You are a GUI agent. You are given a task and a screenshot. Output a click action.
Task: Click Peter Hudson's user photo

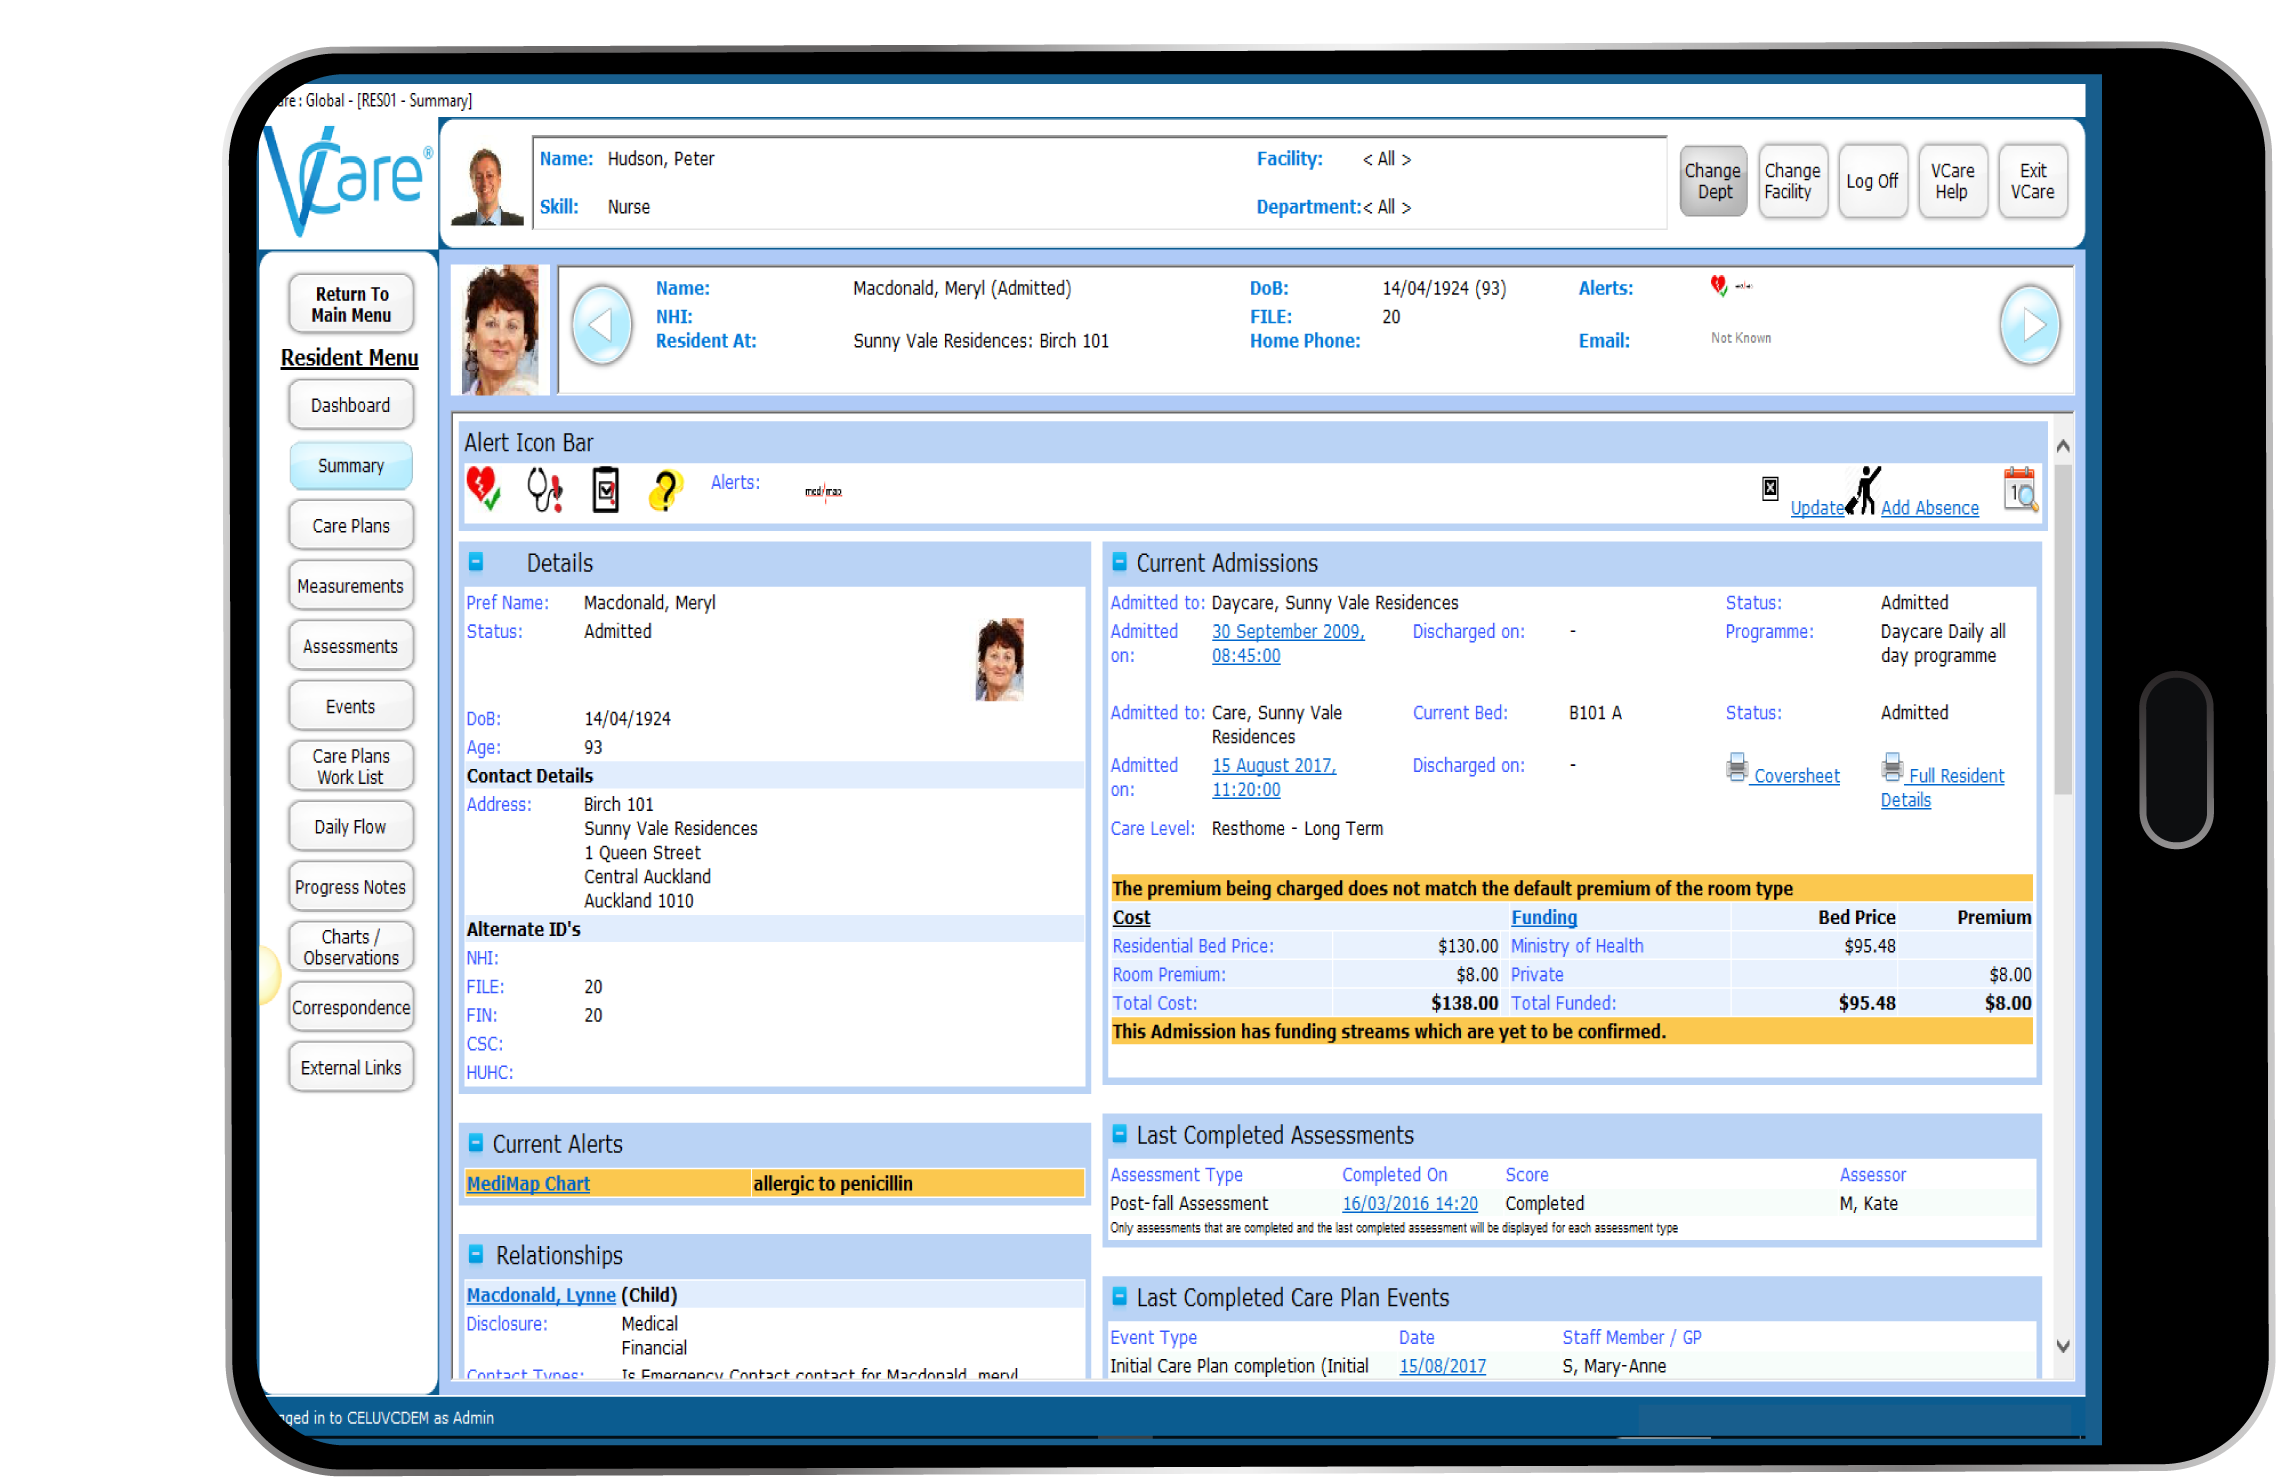487,185
